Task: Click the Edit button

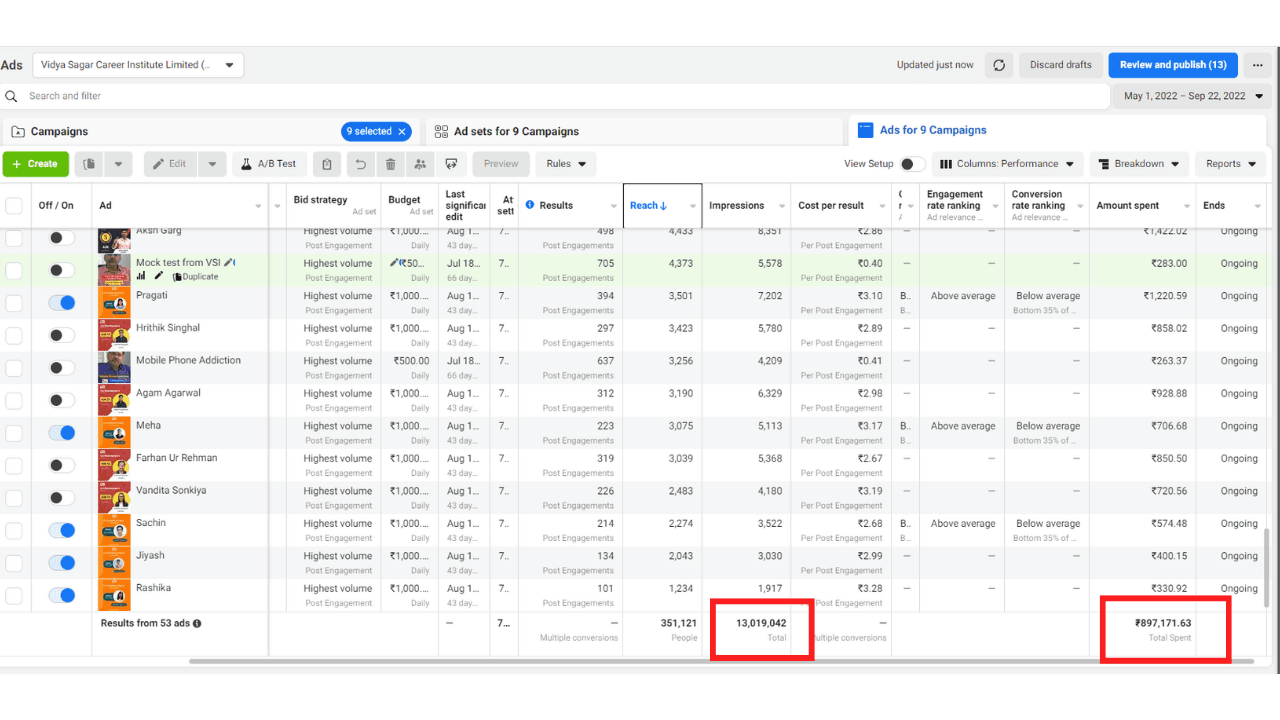Action: (x=170, y=164)
